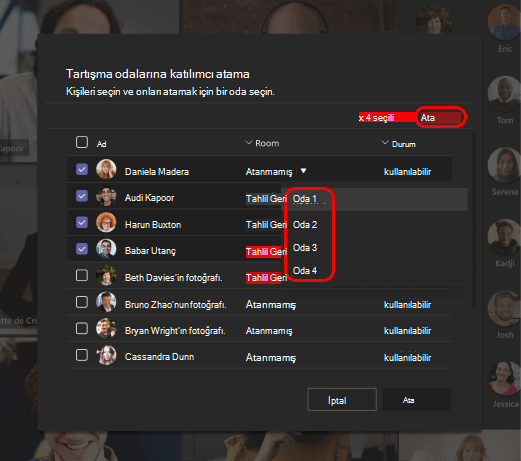
Task: Select the name Harun Buxton
Action: pos(153,225)
